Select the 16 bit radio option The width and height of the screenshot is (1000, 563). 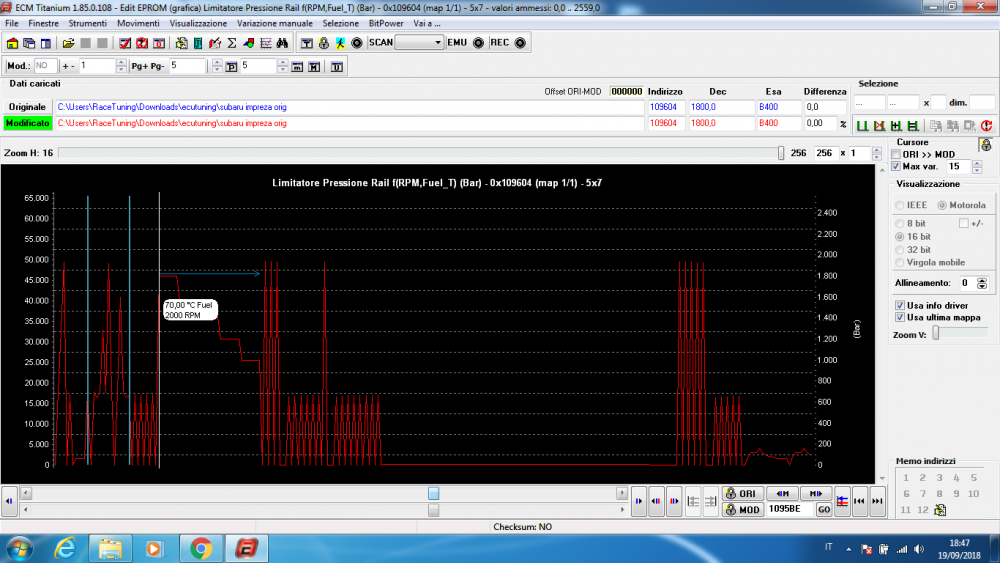coord(900,237)
